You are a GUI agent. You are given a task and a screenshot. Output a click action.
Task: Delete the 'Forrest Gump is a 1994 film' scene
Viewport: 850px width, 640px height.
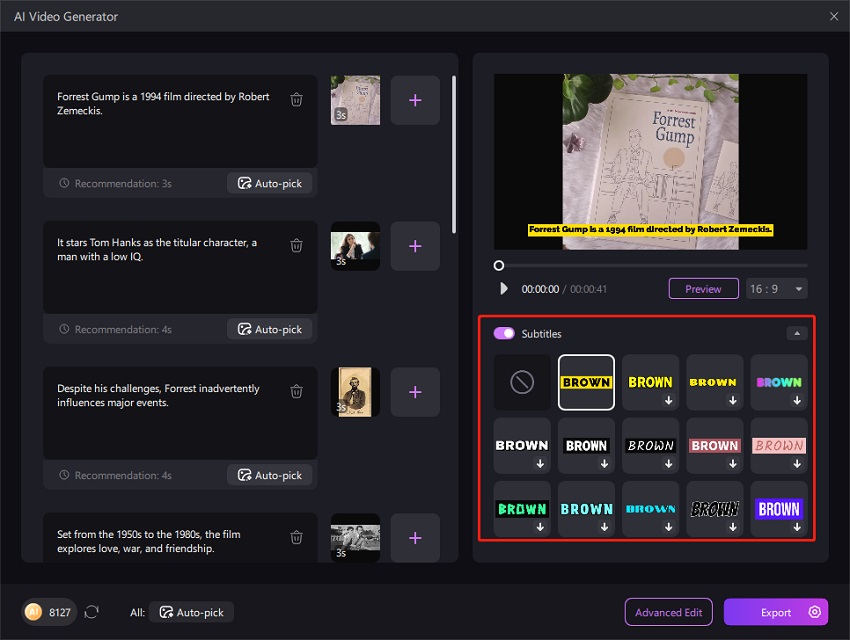coord(297,100)
